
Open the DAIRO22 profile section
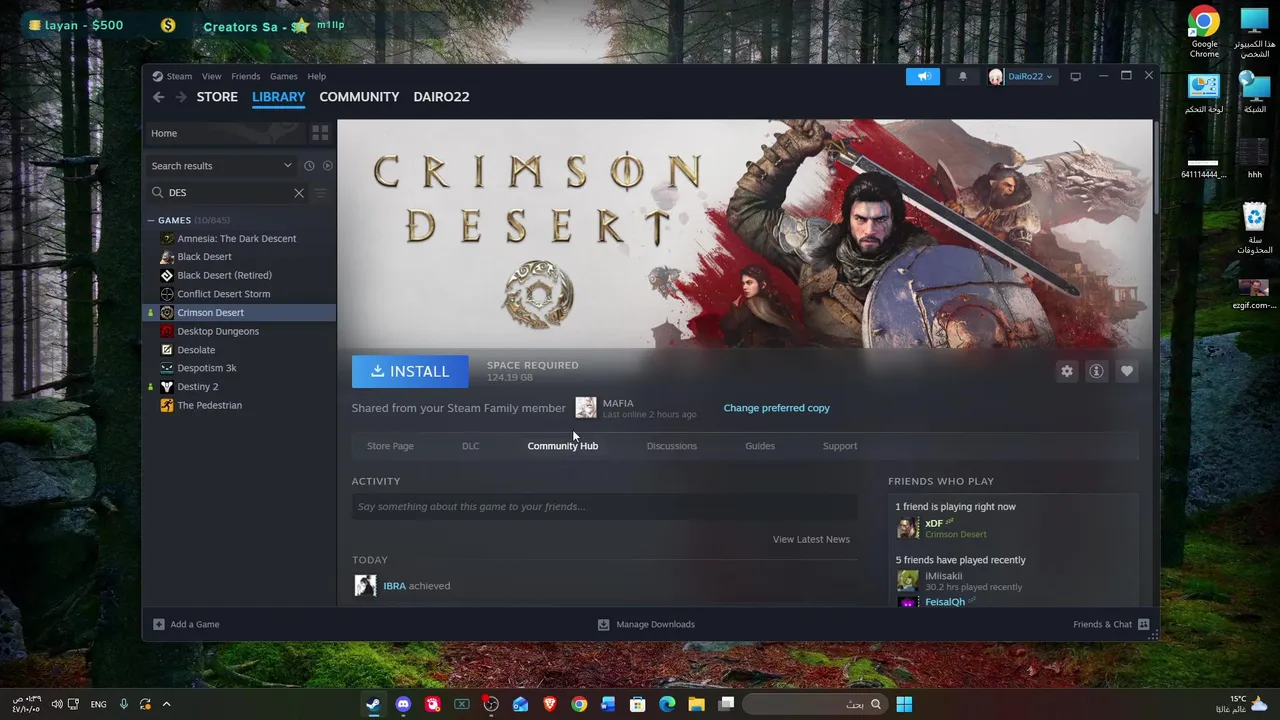coord(441,97)
